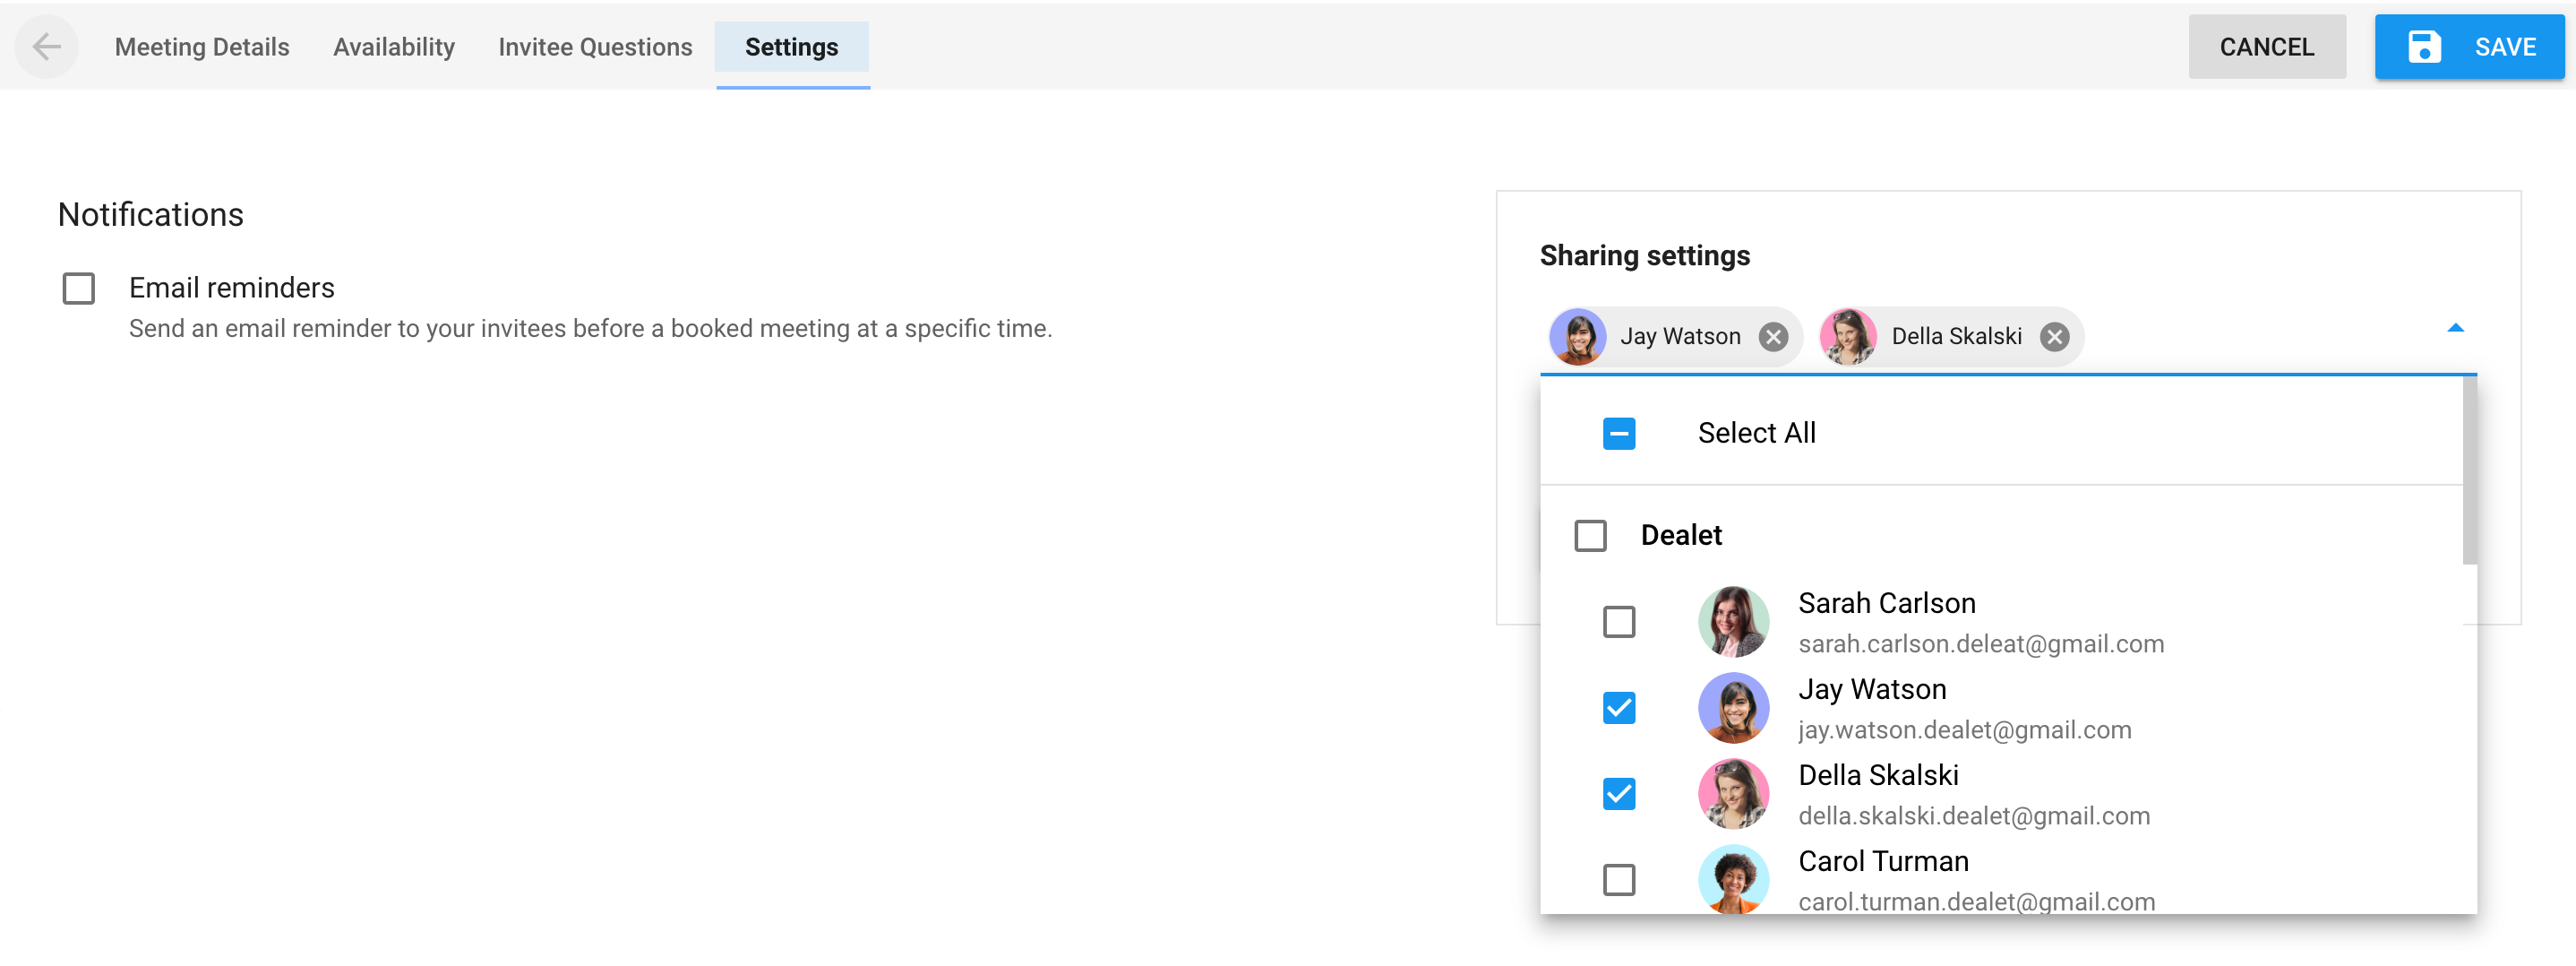Collapse the sharing settings dropdown arrow
This screenshot has height=966, width=2576.
(x=2455, y=328)
